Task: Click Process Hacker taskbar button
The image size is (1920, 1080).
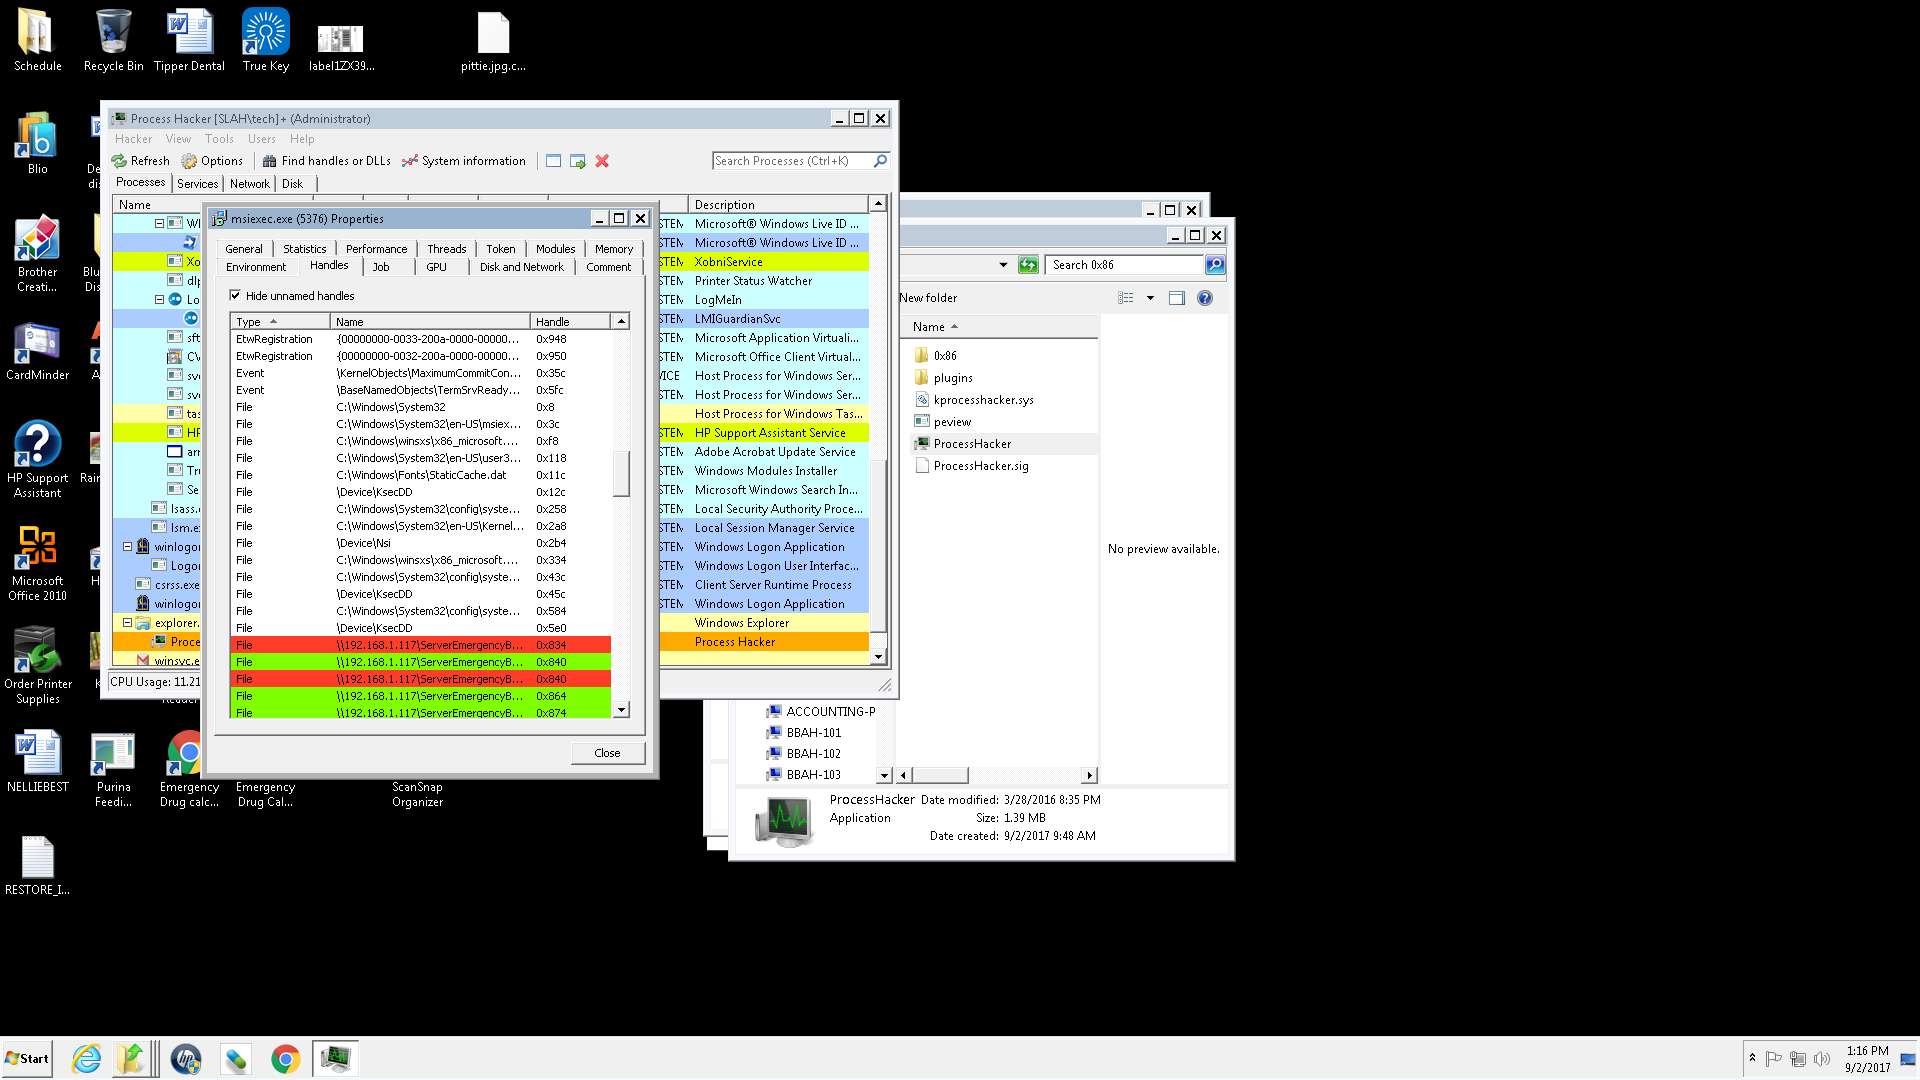Action: 335,1058
